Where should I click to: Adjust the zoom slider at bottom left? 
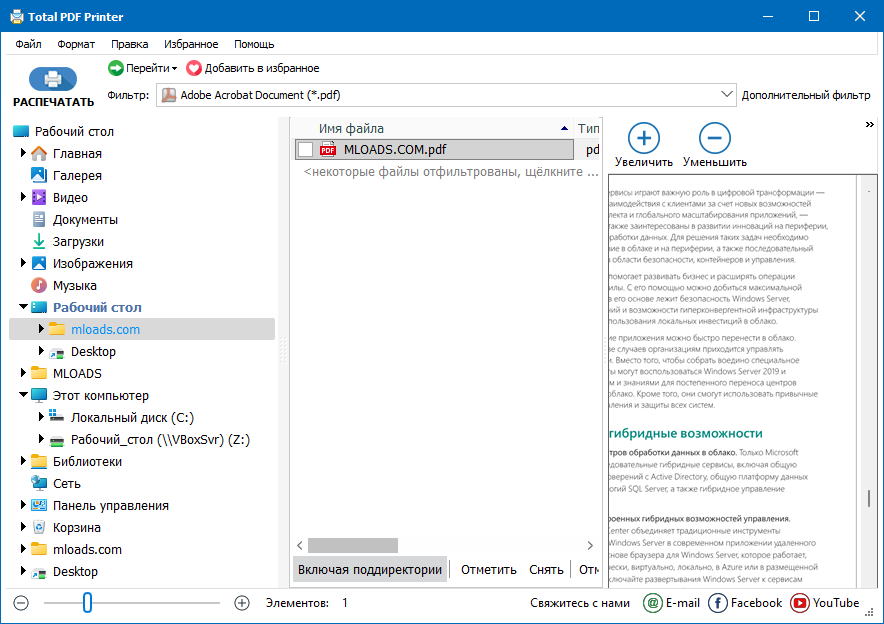[87, 603]
